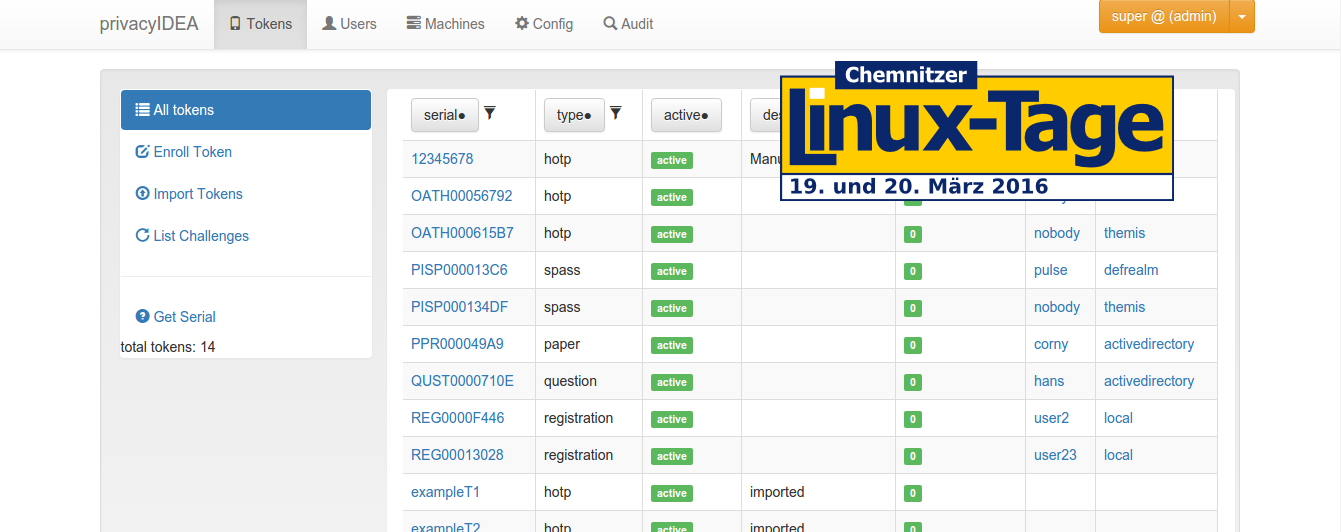Screen dimensions: 1341x532
Task: Open Get Serial in sidebar
Action: pos(176,317)
